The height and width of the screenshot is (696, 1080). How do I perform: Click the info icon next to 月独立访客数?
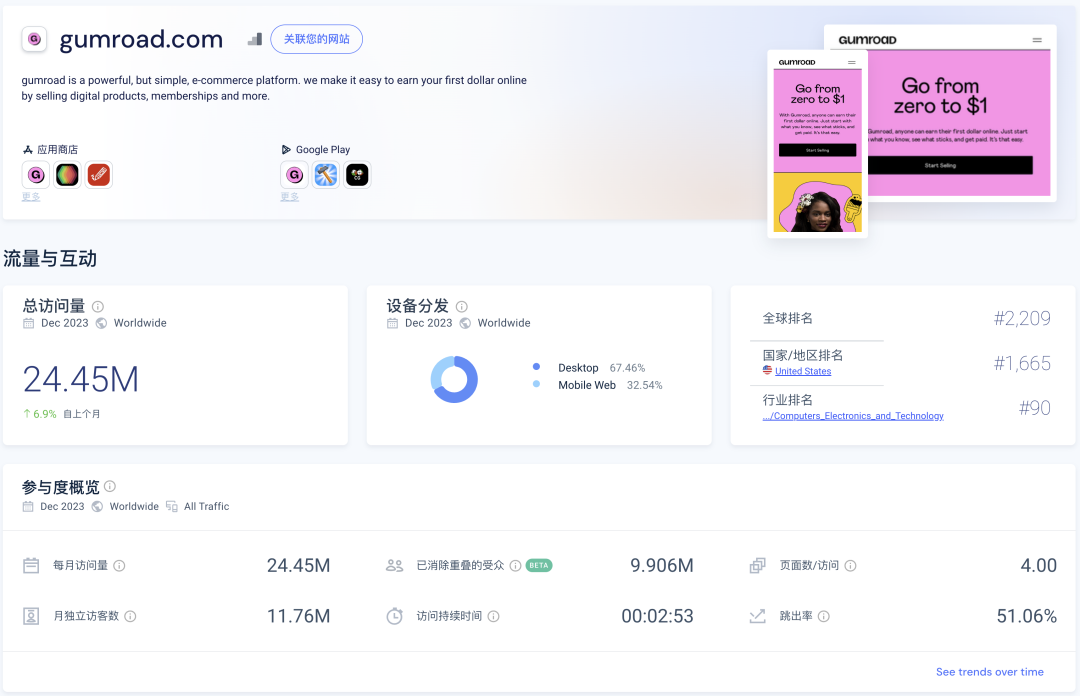[130, 617]
